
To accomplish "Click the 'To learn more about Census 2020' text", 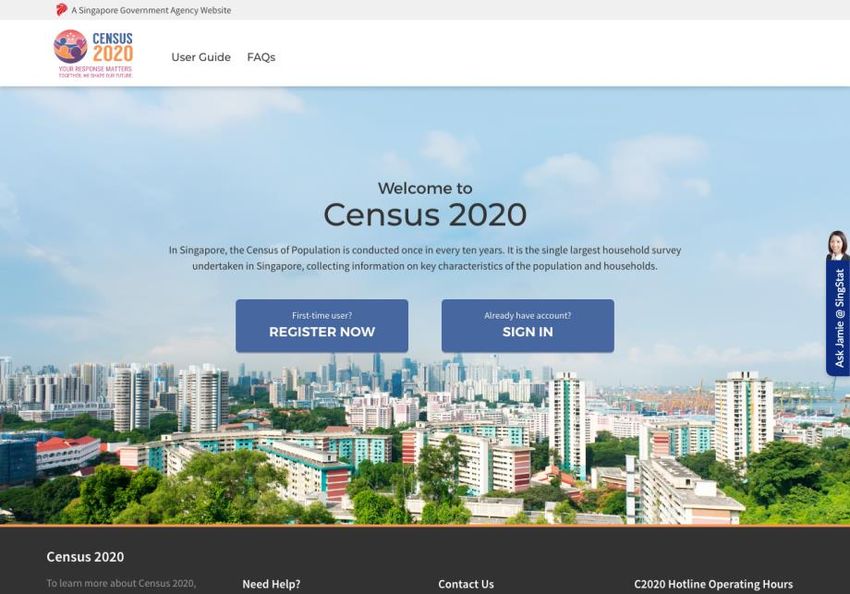I will click(121, 583).
